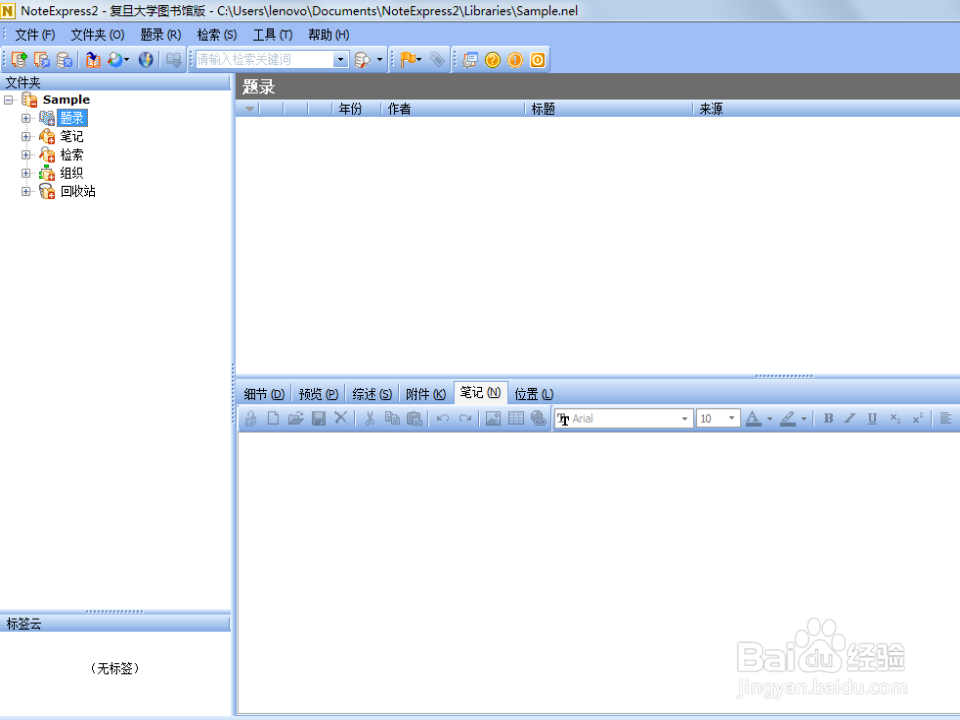Screen dimensions: 960x720
Task: Click the open database toolbar icon
Action: pos(42,59)
